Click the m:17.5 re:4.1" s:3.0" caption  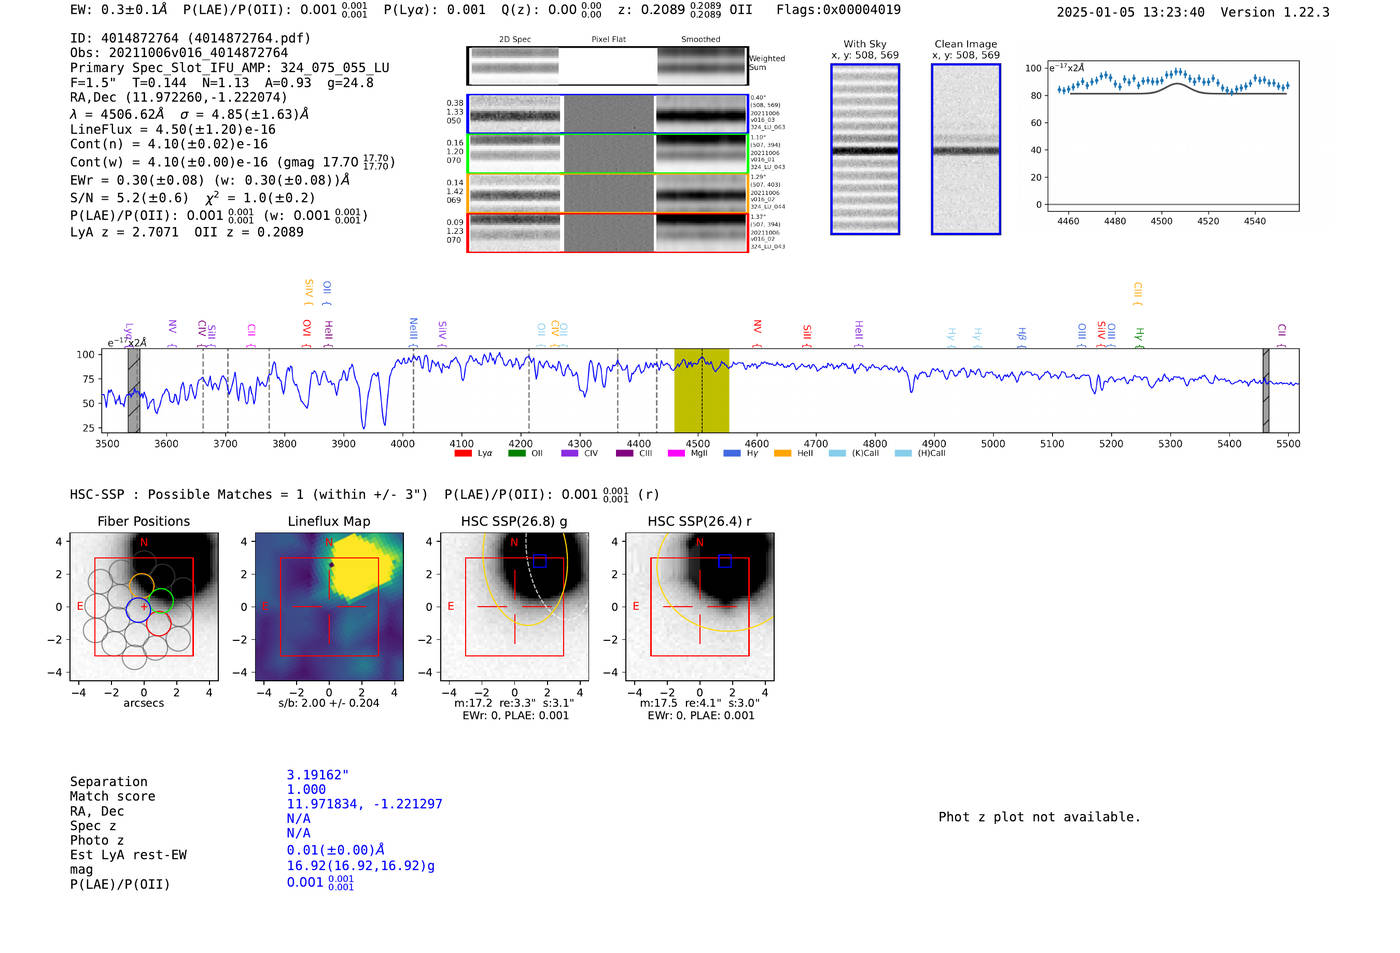[700, 703]
